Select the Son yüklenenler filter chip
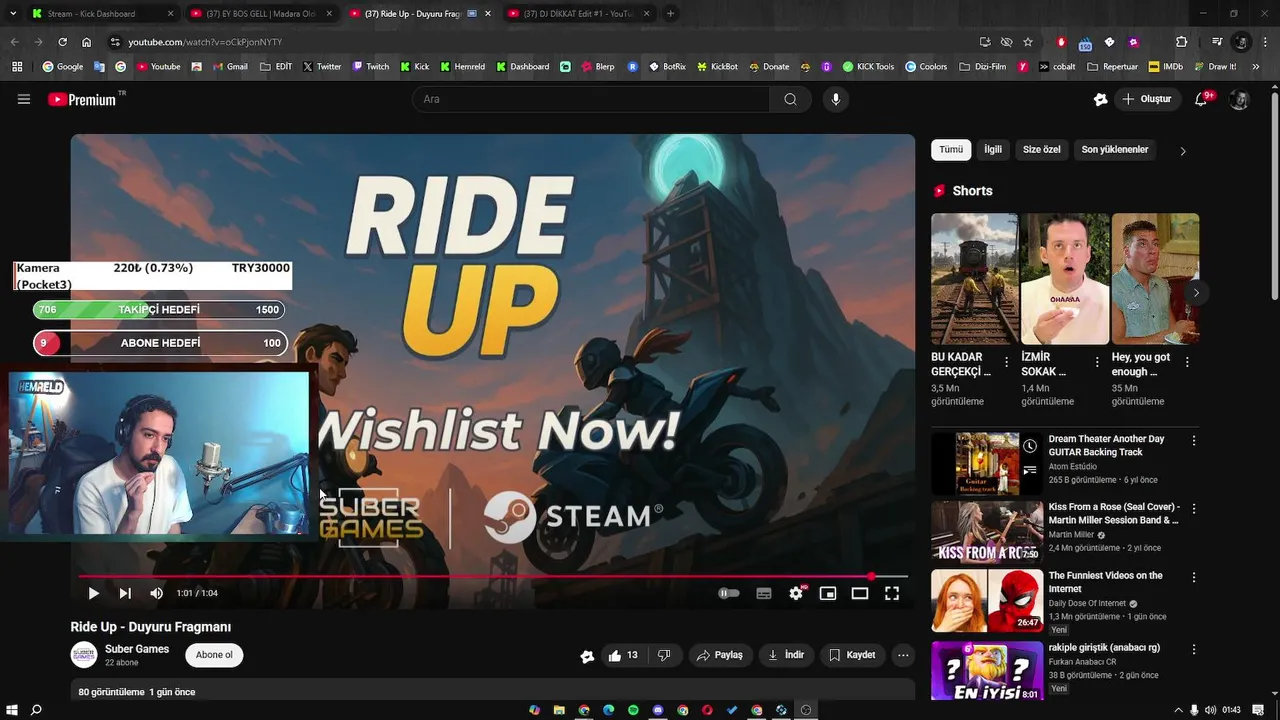Viewport: 1280px width, 720px height. click(x=1115, y=149)
